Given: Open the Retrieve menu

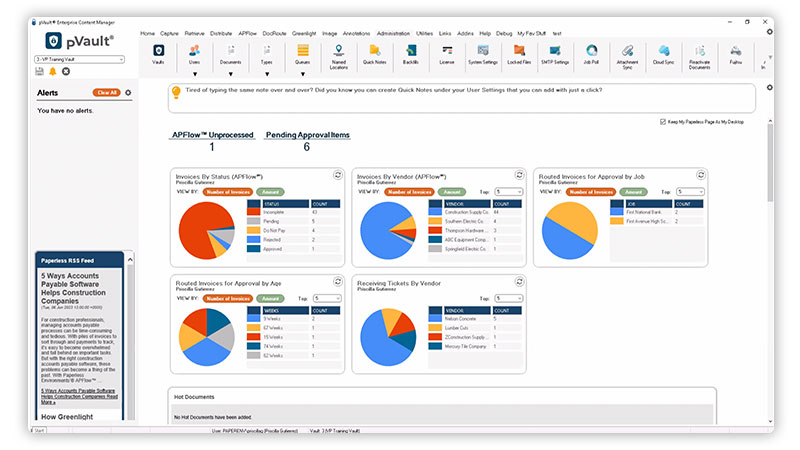Looking at the screenshot, I should (194, 34).
